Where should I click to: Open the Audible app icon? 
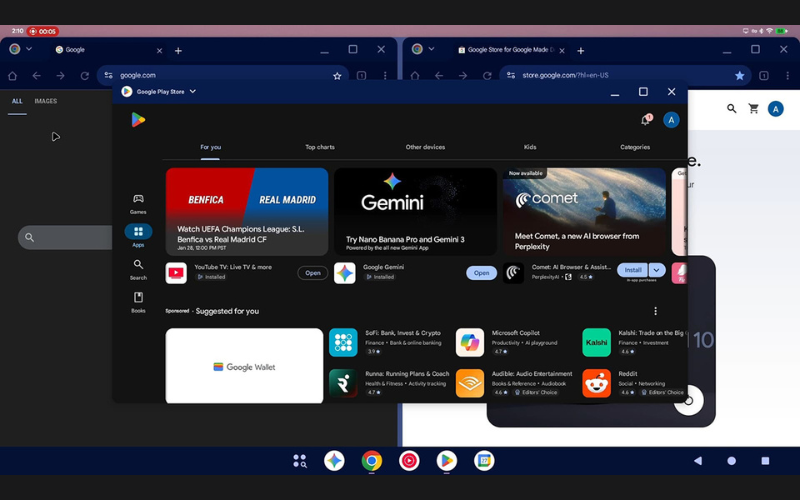pos(470,383)
